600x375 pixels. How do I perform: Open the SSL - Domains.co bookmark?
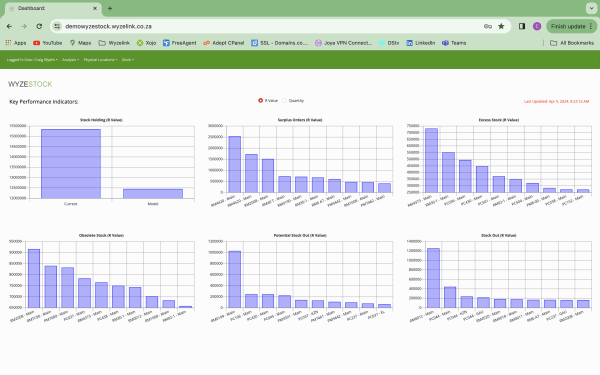279,43
